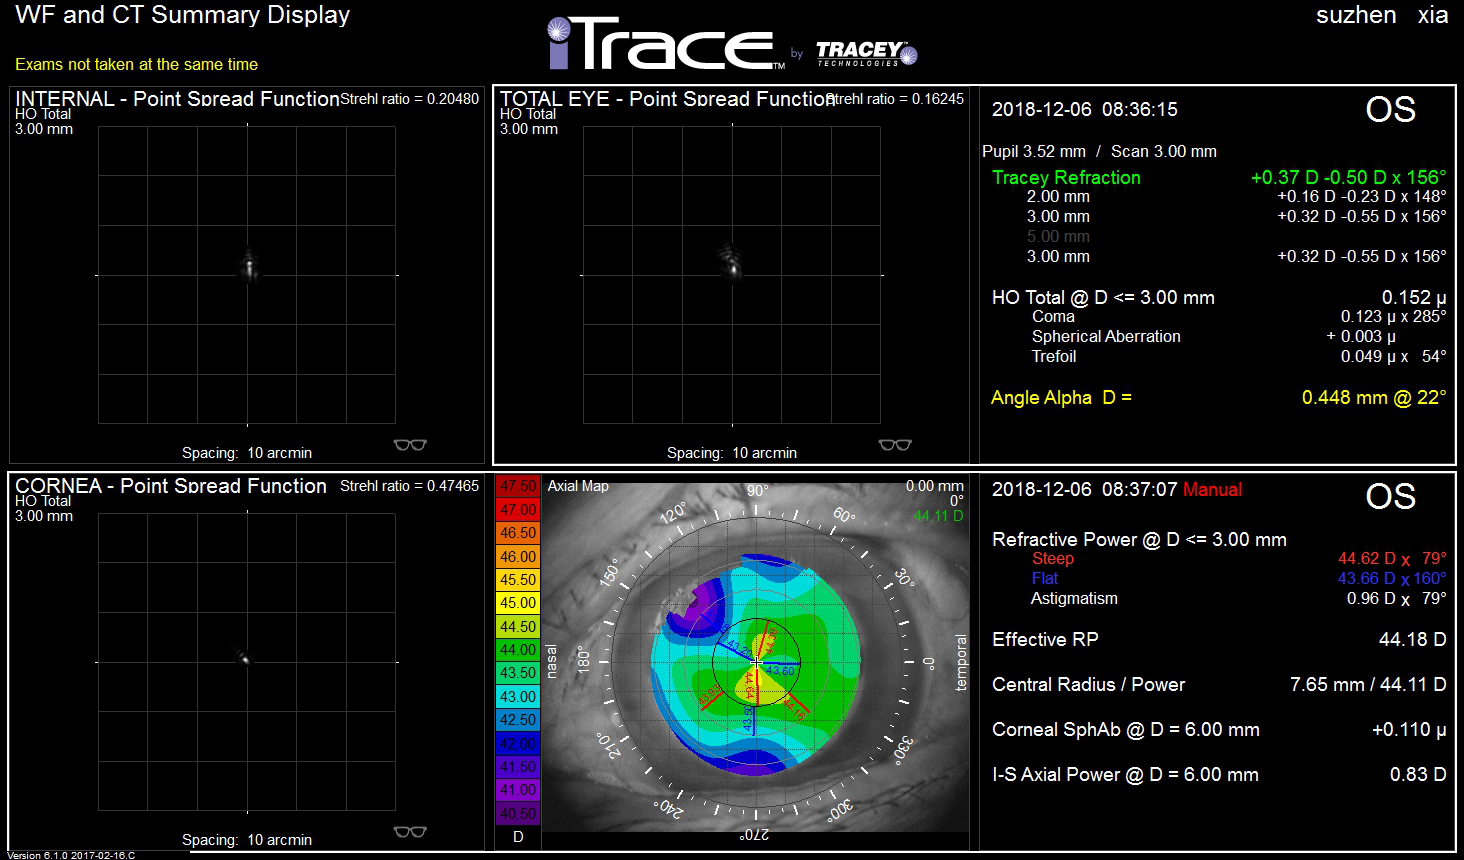Click the I-S Axial Power value 0.83 D
The image size is (1464, 860).
[1418, 774]
